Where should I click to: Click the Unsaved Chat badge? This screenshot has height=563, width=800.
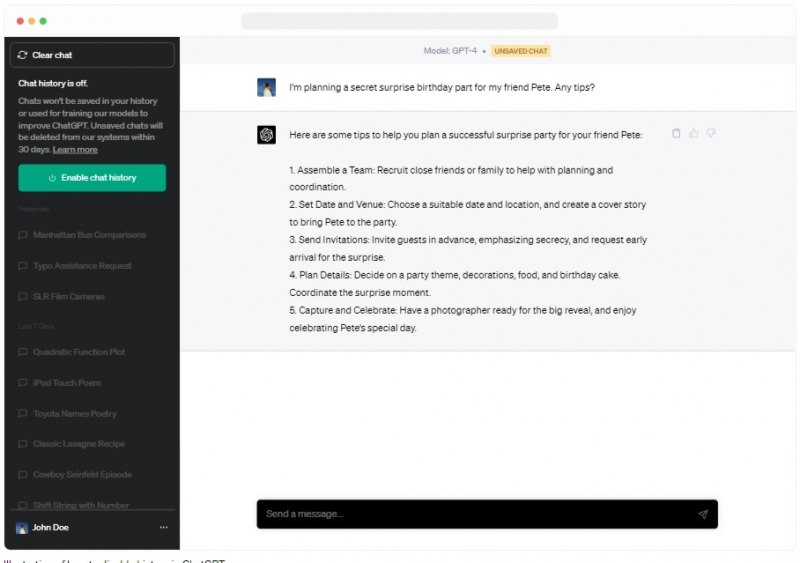(x=520, y=50)
